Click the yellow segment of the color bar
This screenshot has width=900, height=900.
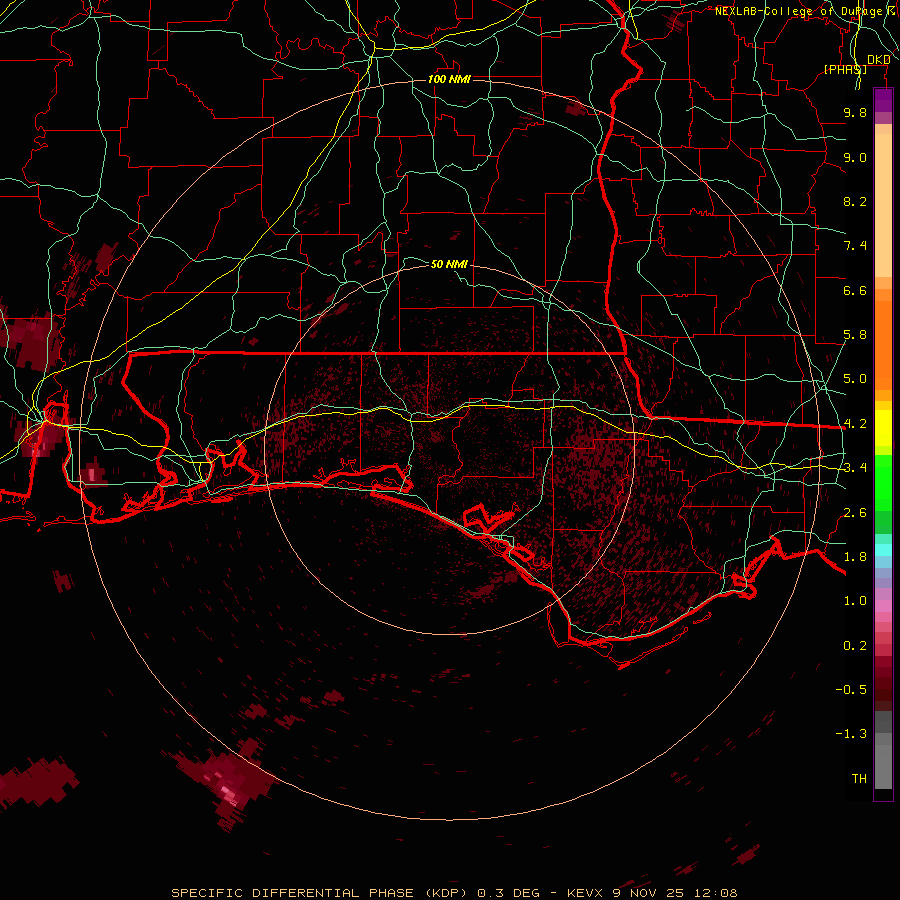click(883, 428)
